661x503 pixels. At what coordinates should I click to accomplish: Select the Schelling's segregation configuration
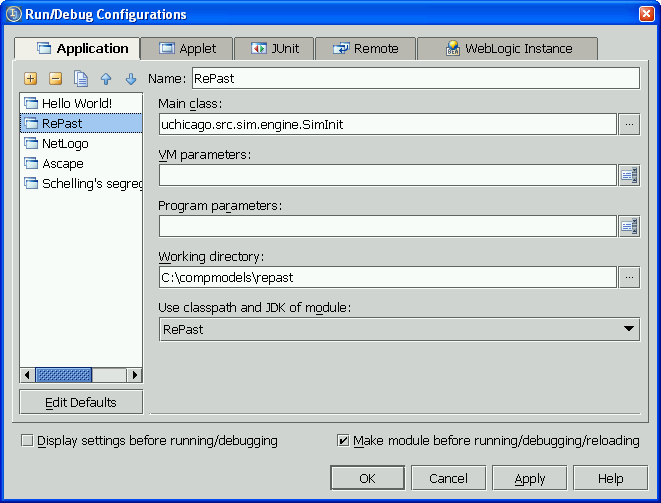point(81,183)
